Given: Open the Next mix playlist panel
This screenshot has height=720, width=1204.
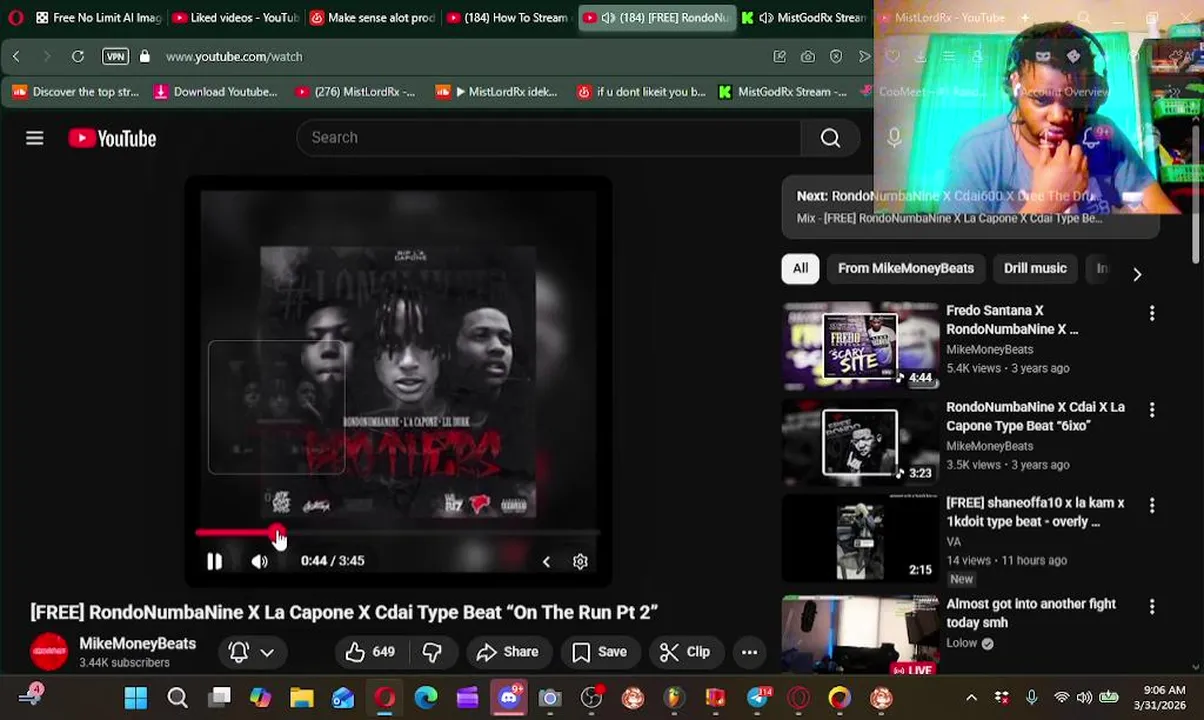Looking at the screenshot, I should pyautogui.click(x=970, y=207).
